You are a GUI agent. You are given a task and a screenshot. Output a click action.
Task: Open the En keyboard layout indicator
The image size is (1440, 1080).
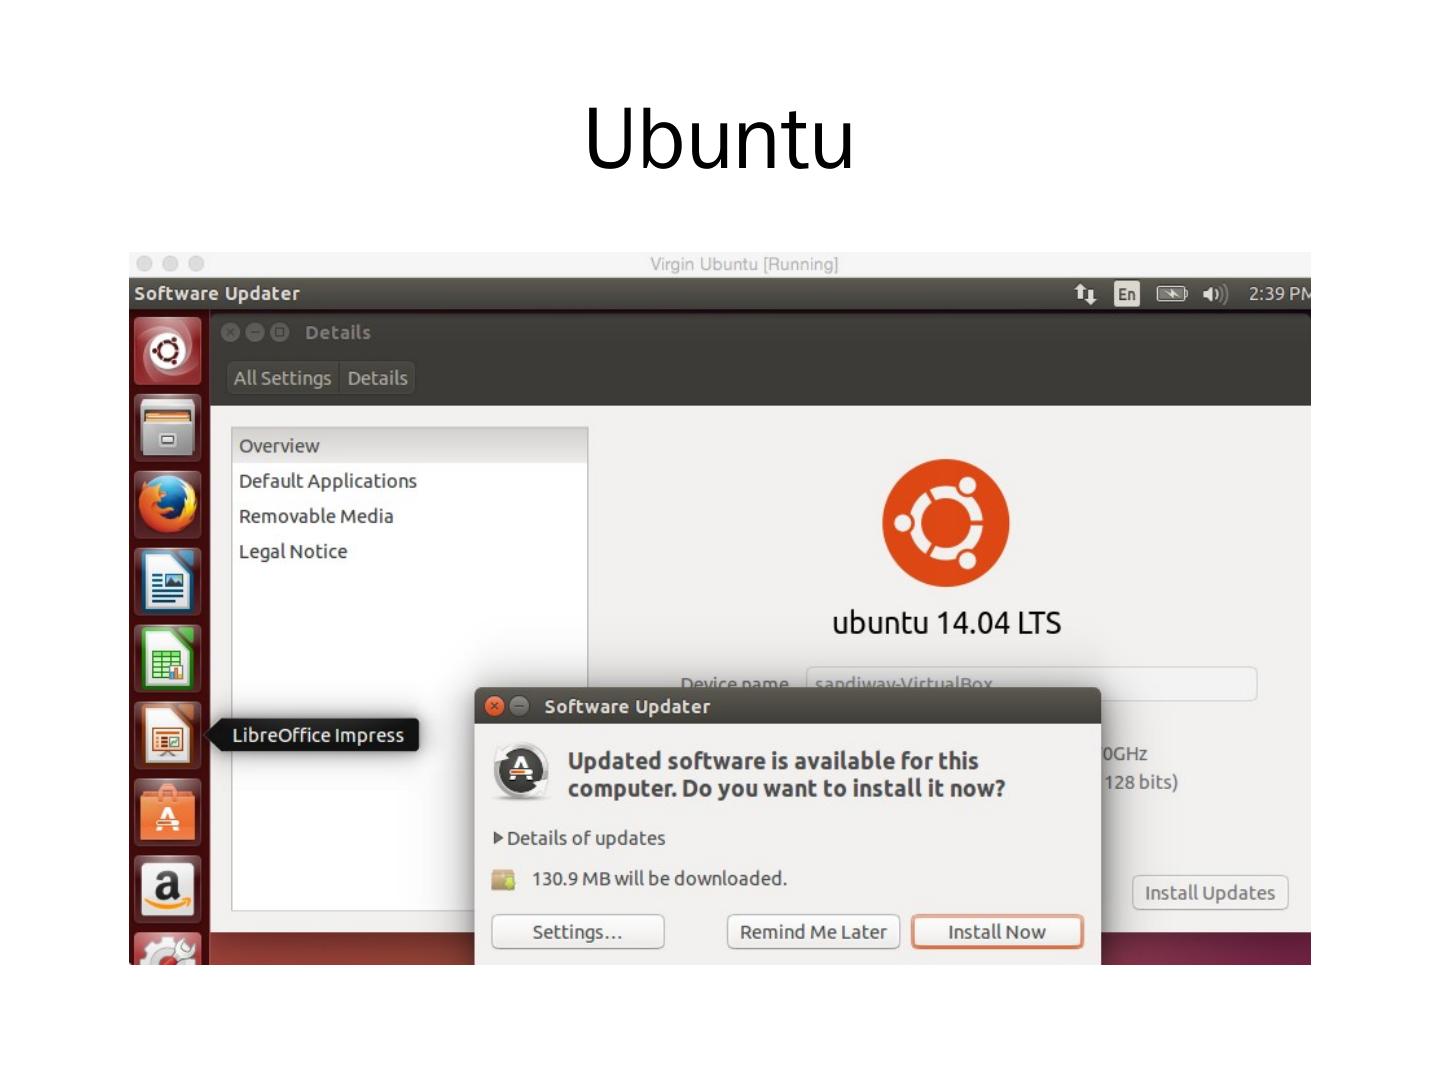1127,294
